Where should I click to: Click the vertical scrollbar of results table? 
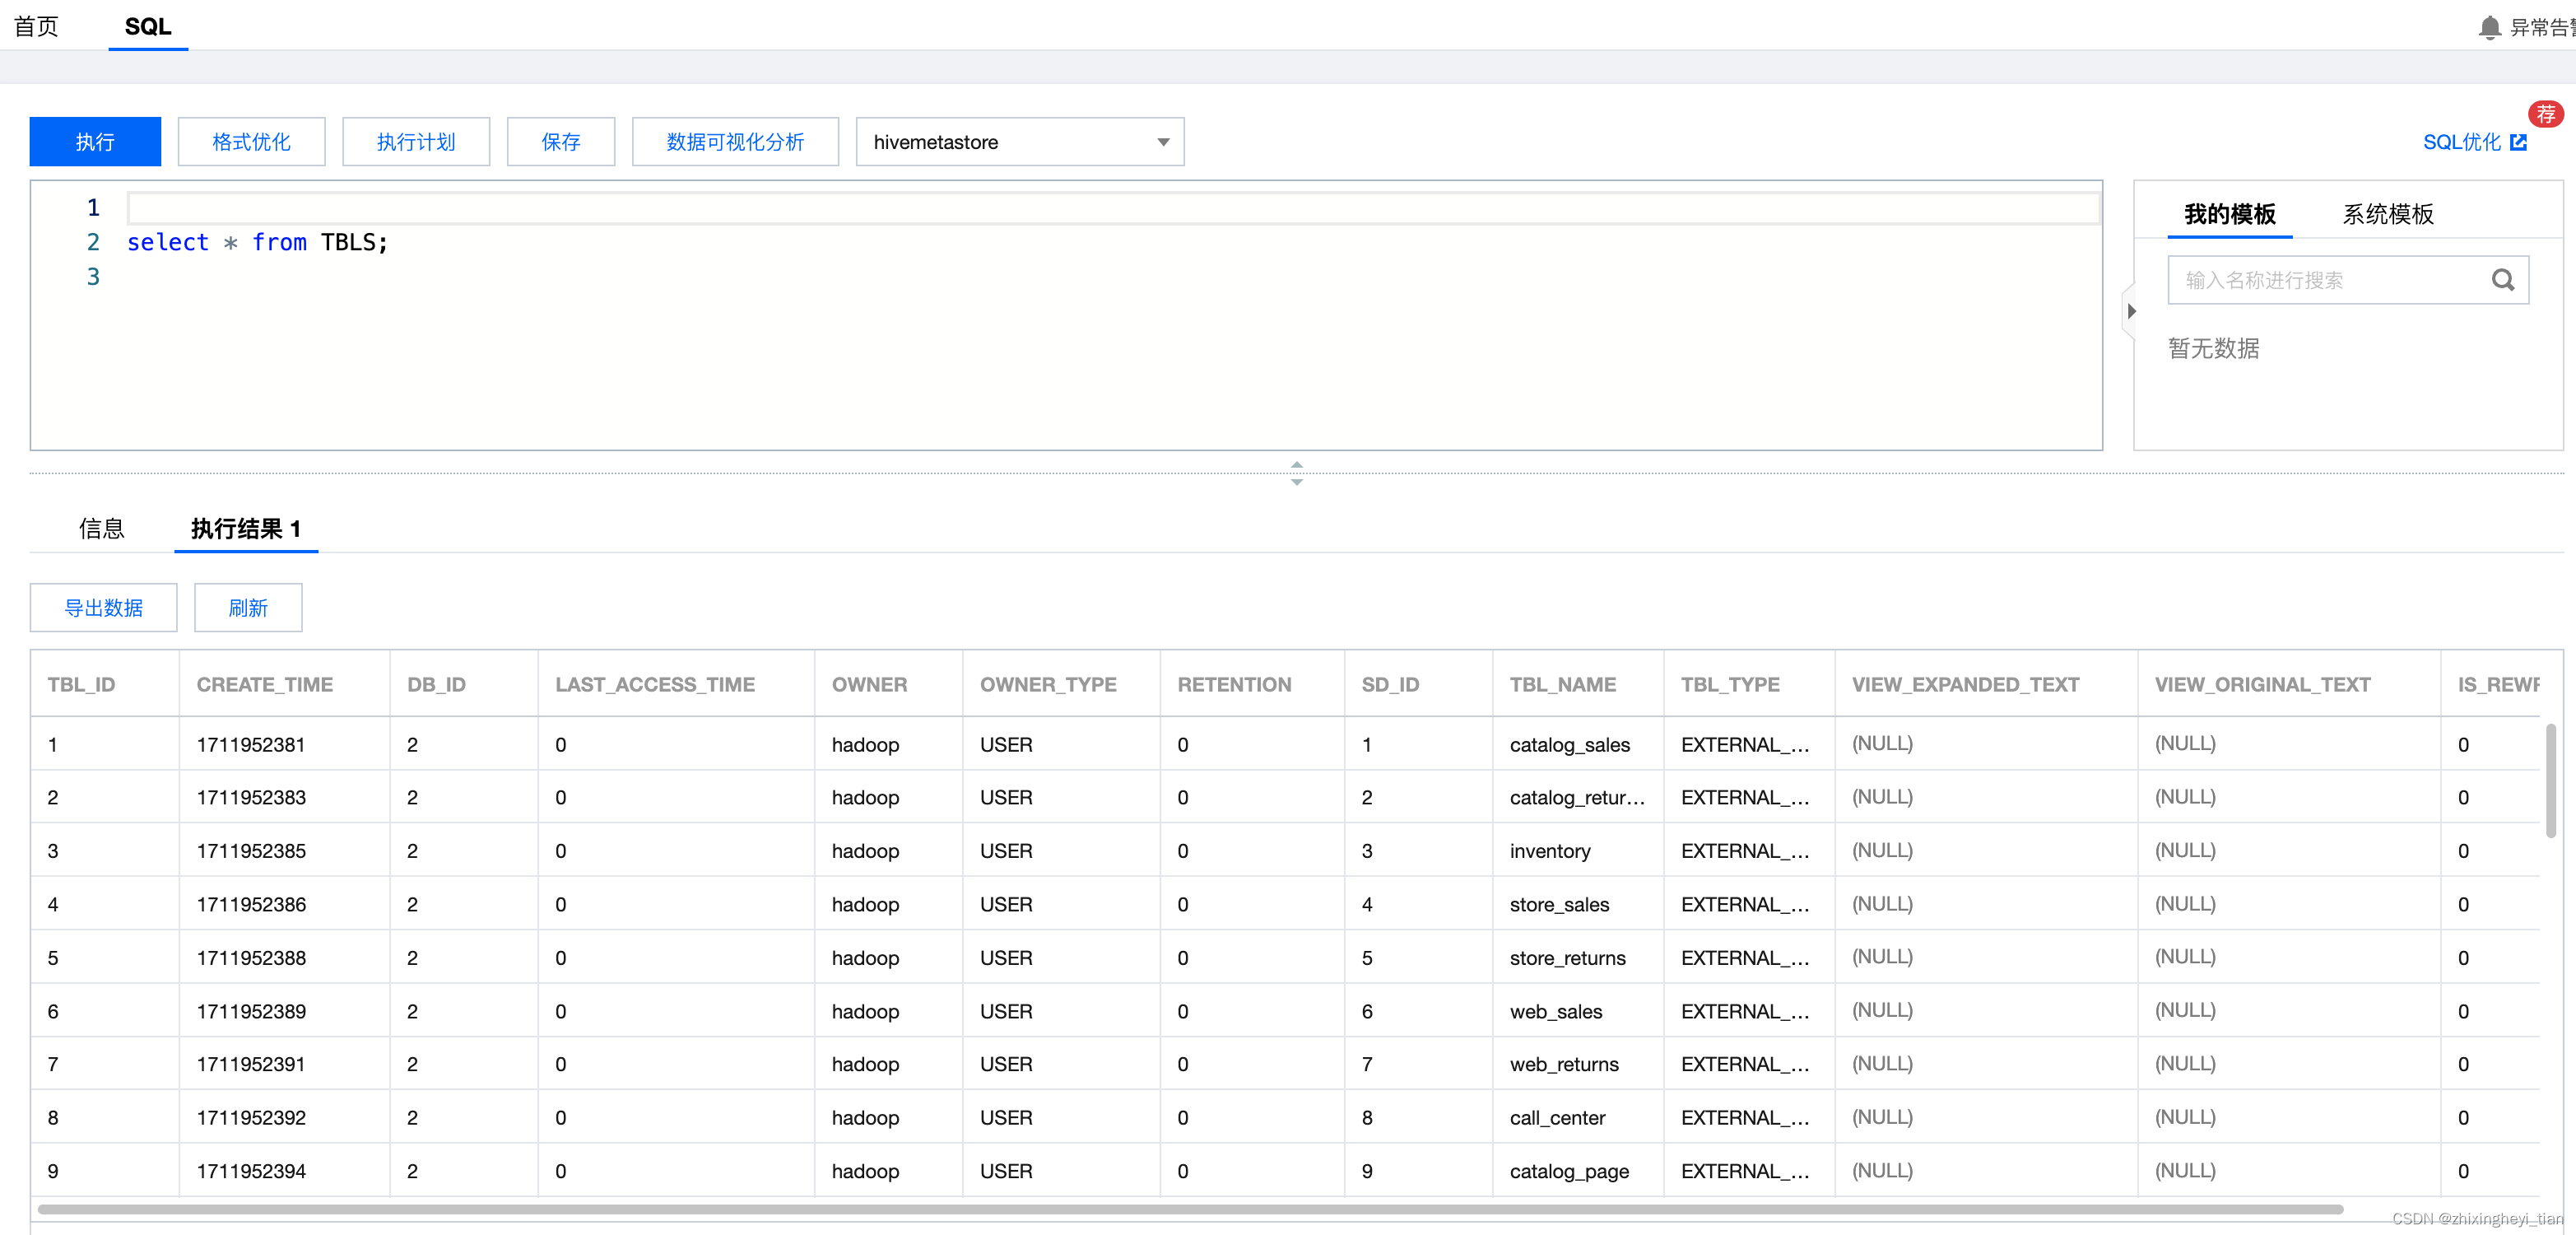(2551, 780)
